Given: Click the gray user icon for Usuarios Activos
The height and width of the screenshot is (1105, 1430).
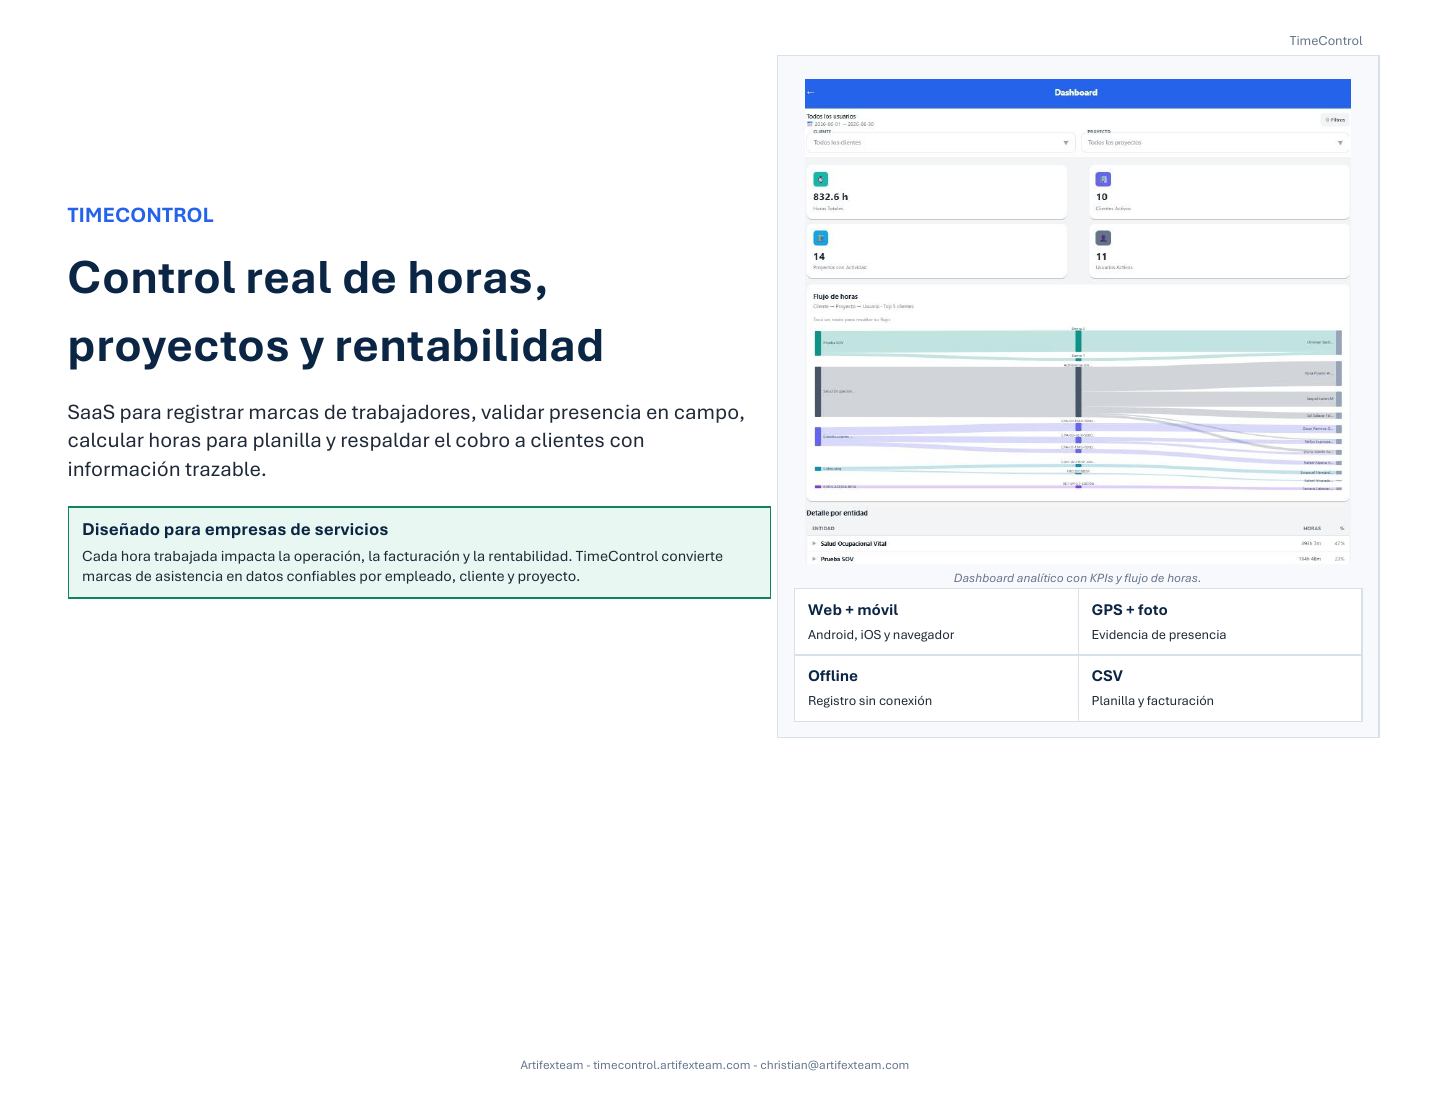Looking at the screenshot, I should (x=1103, y=238).
